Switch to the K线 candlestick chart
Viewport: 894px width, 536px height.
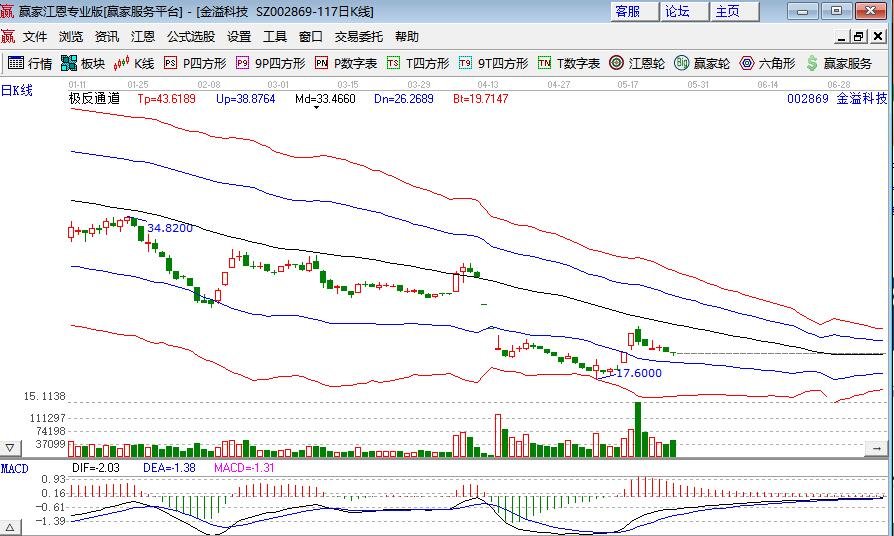click(x=134, y=63)
